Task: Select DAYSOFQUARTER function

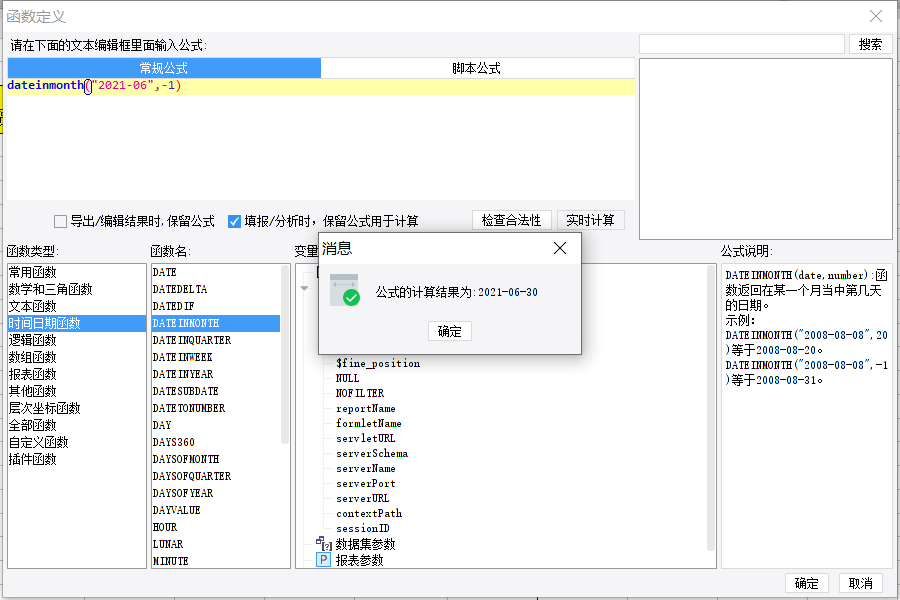Action: 216,476
